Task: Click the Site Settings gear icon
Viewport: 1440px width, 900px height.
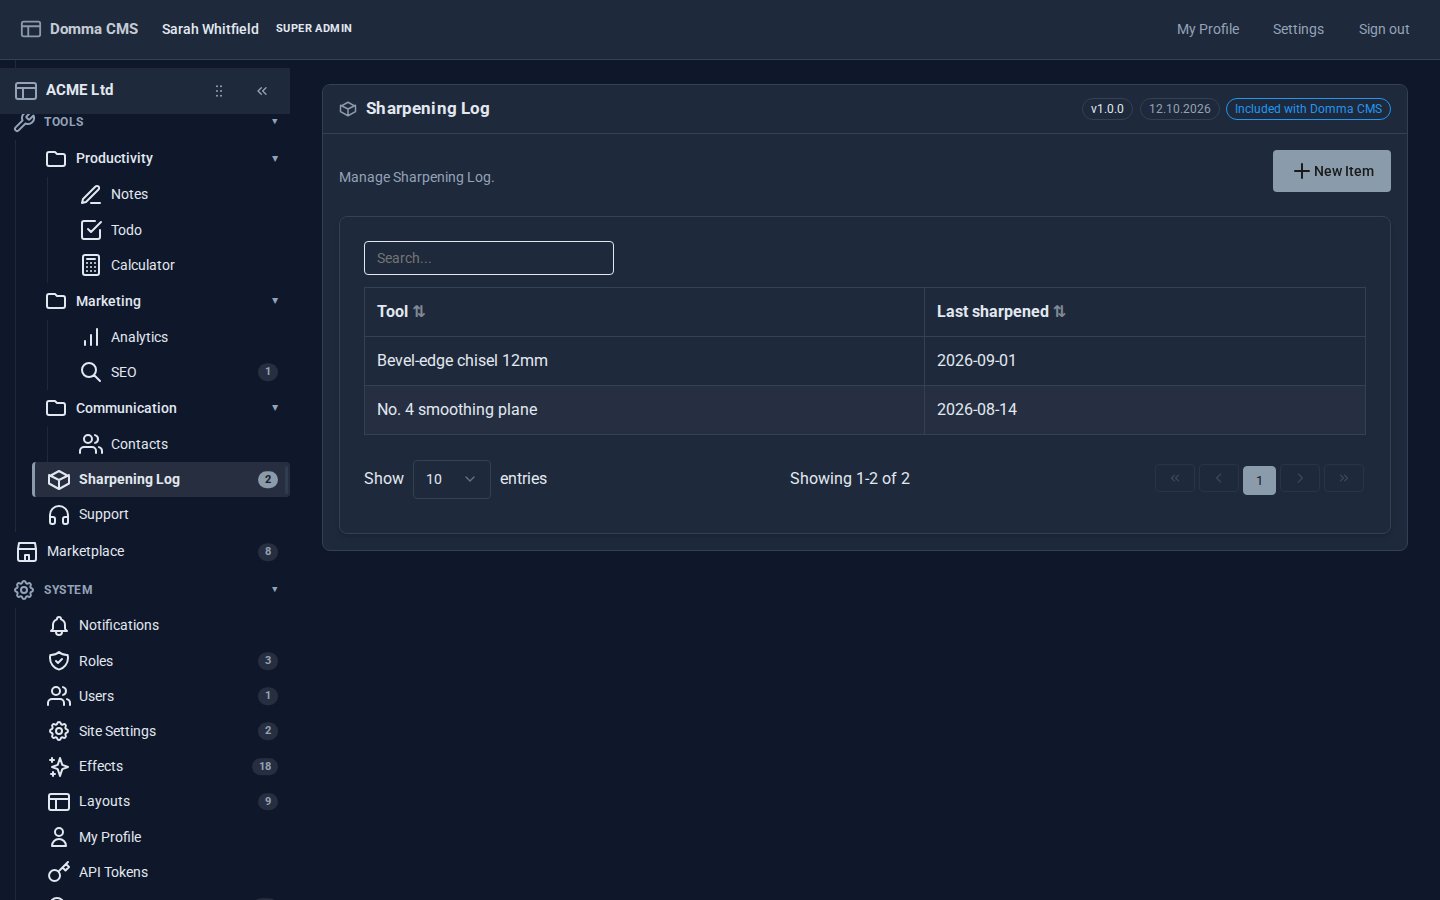Action: click(59, 731)
